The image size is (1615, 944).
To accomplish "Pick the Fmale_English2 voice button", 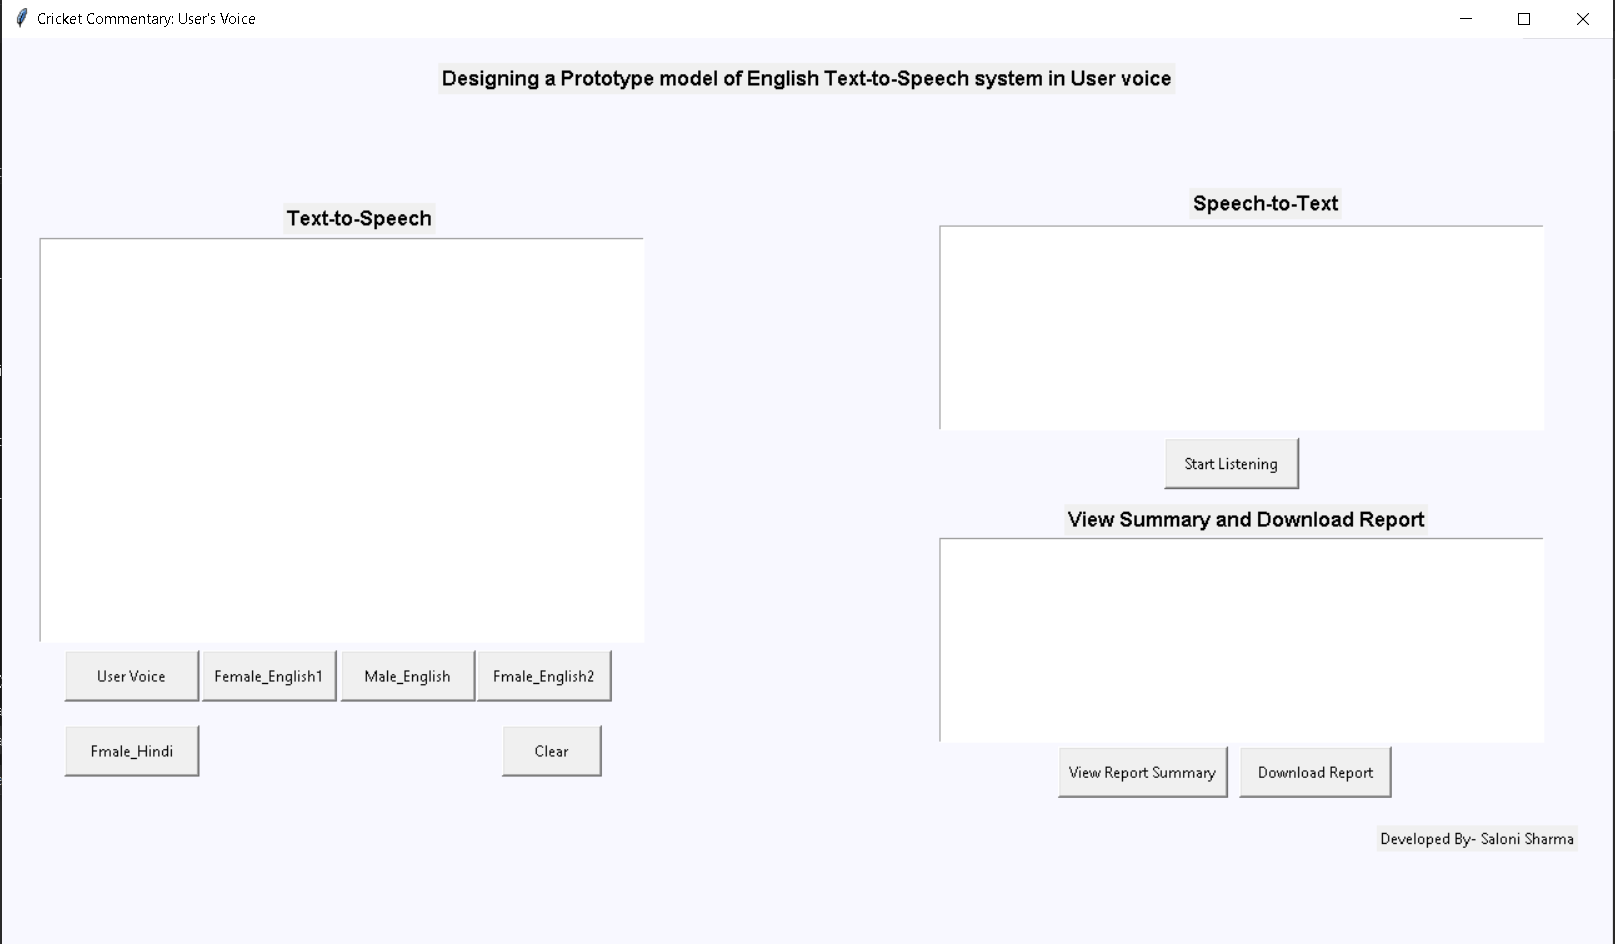I will [544, 676].
